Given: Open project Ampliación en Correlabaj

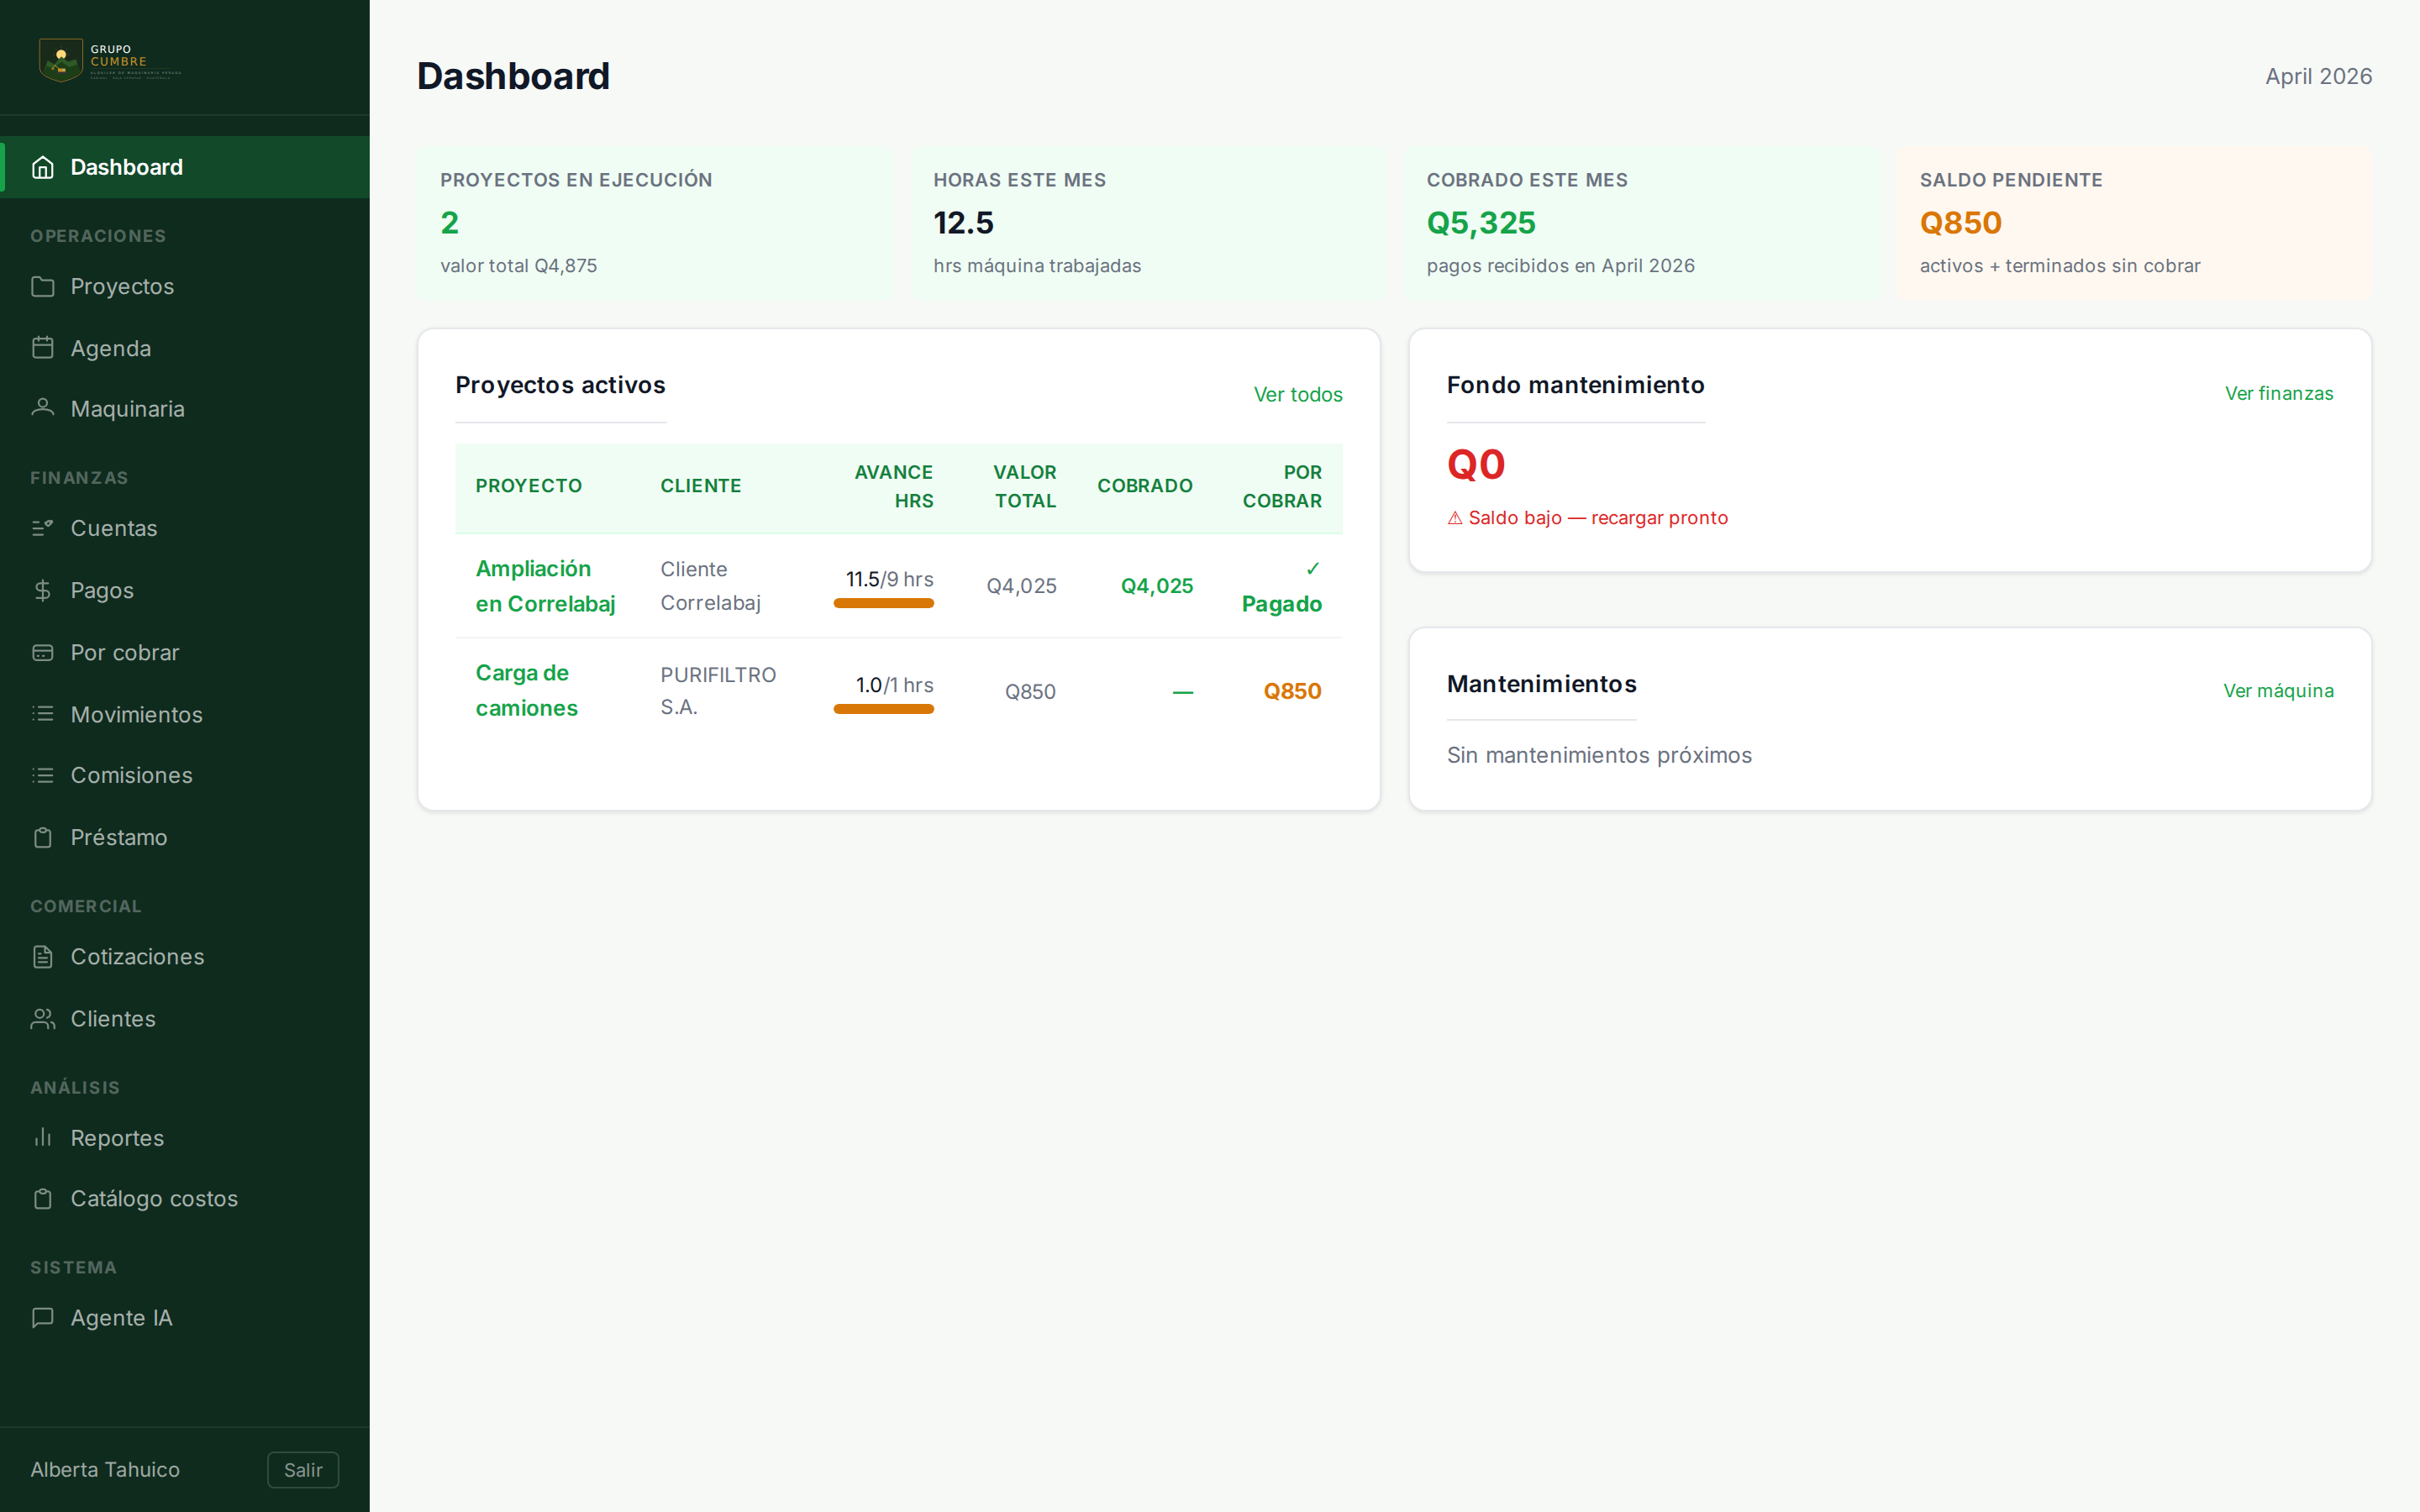Looking at the screenshot, I should click(545, 586).
